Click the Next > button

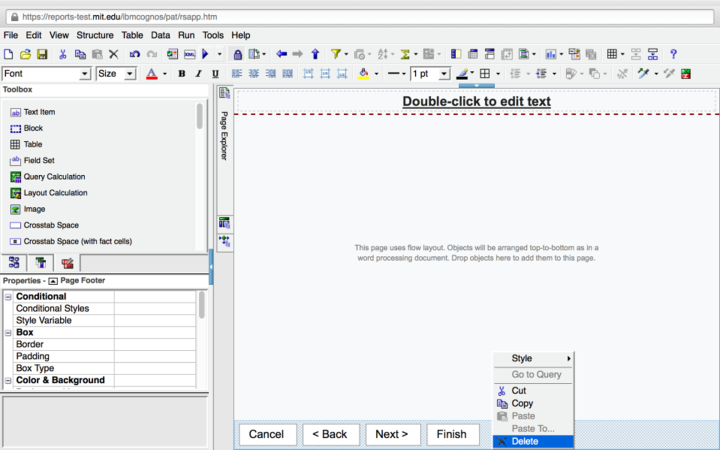pyautogui.click(x=392, y=434)
